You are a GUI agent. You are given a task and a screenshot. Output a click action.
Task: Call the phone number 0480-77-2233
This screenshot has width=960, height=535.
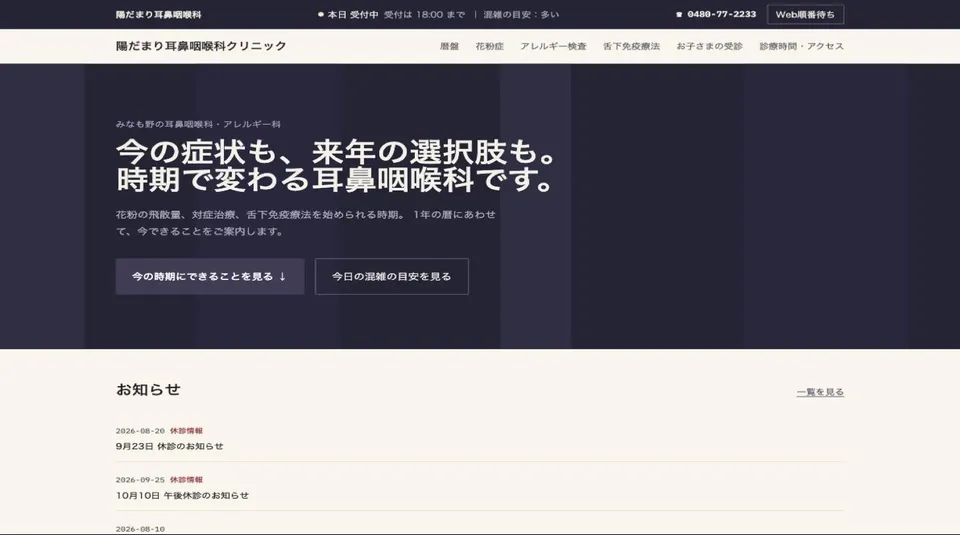pos(721,14)
